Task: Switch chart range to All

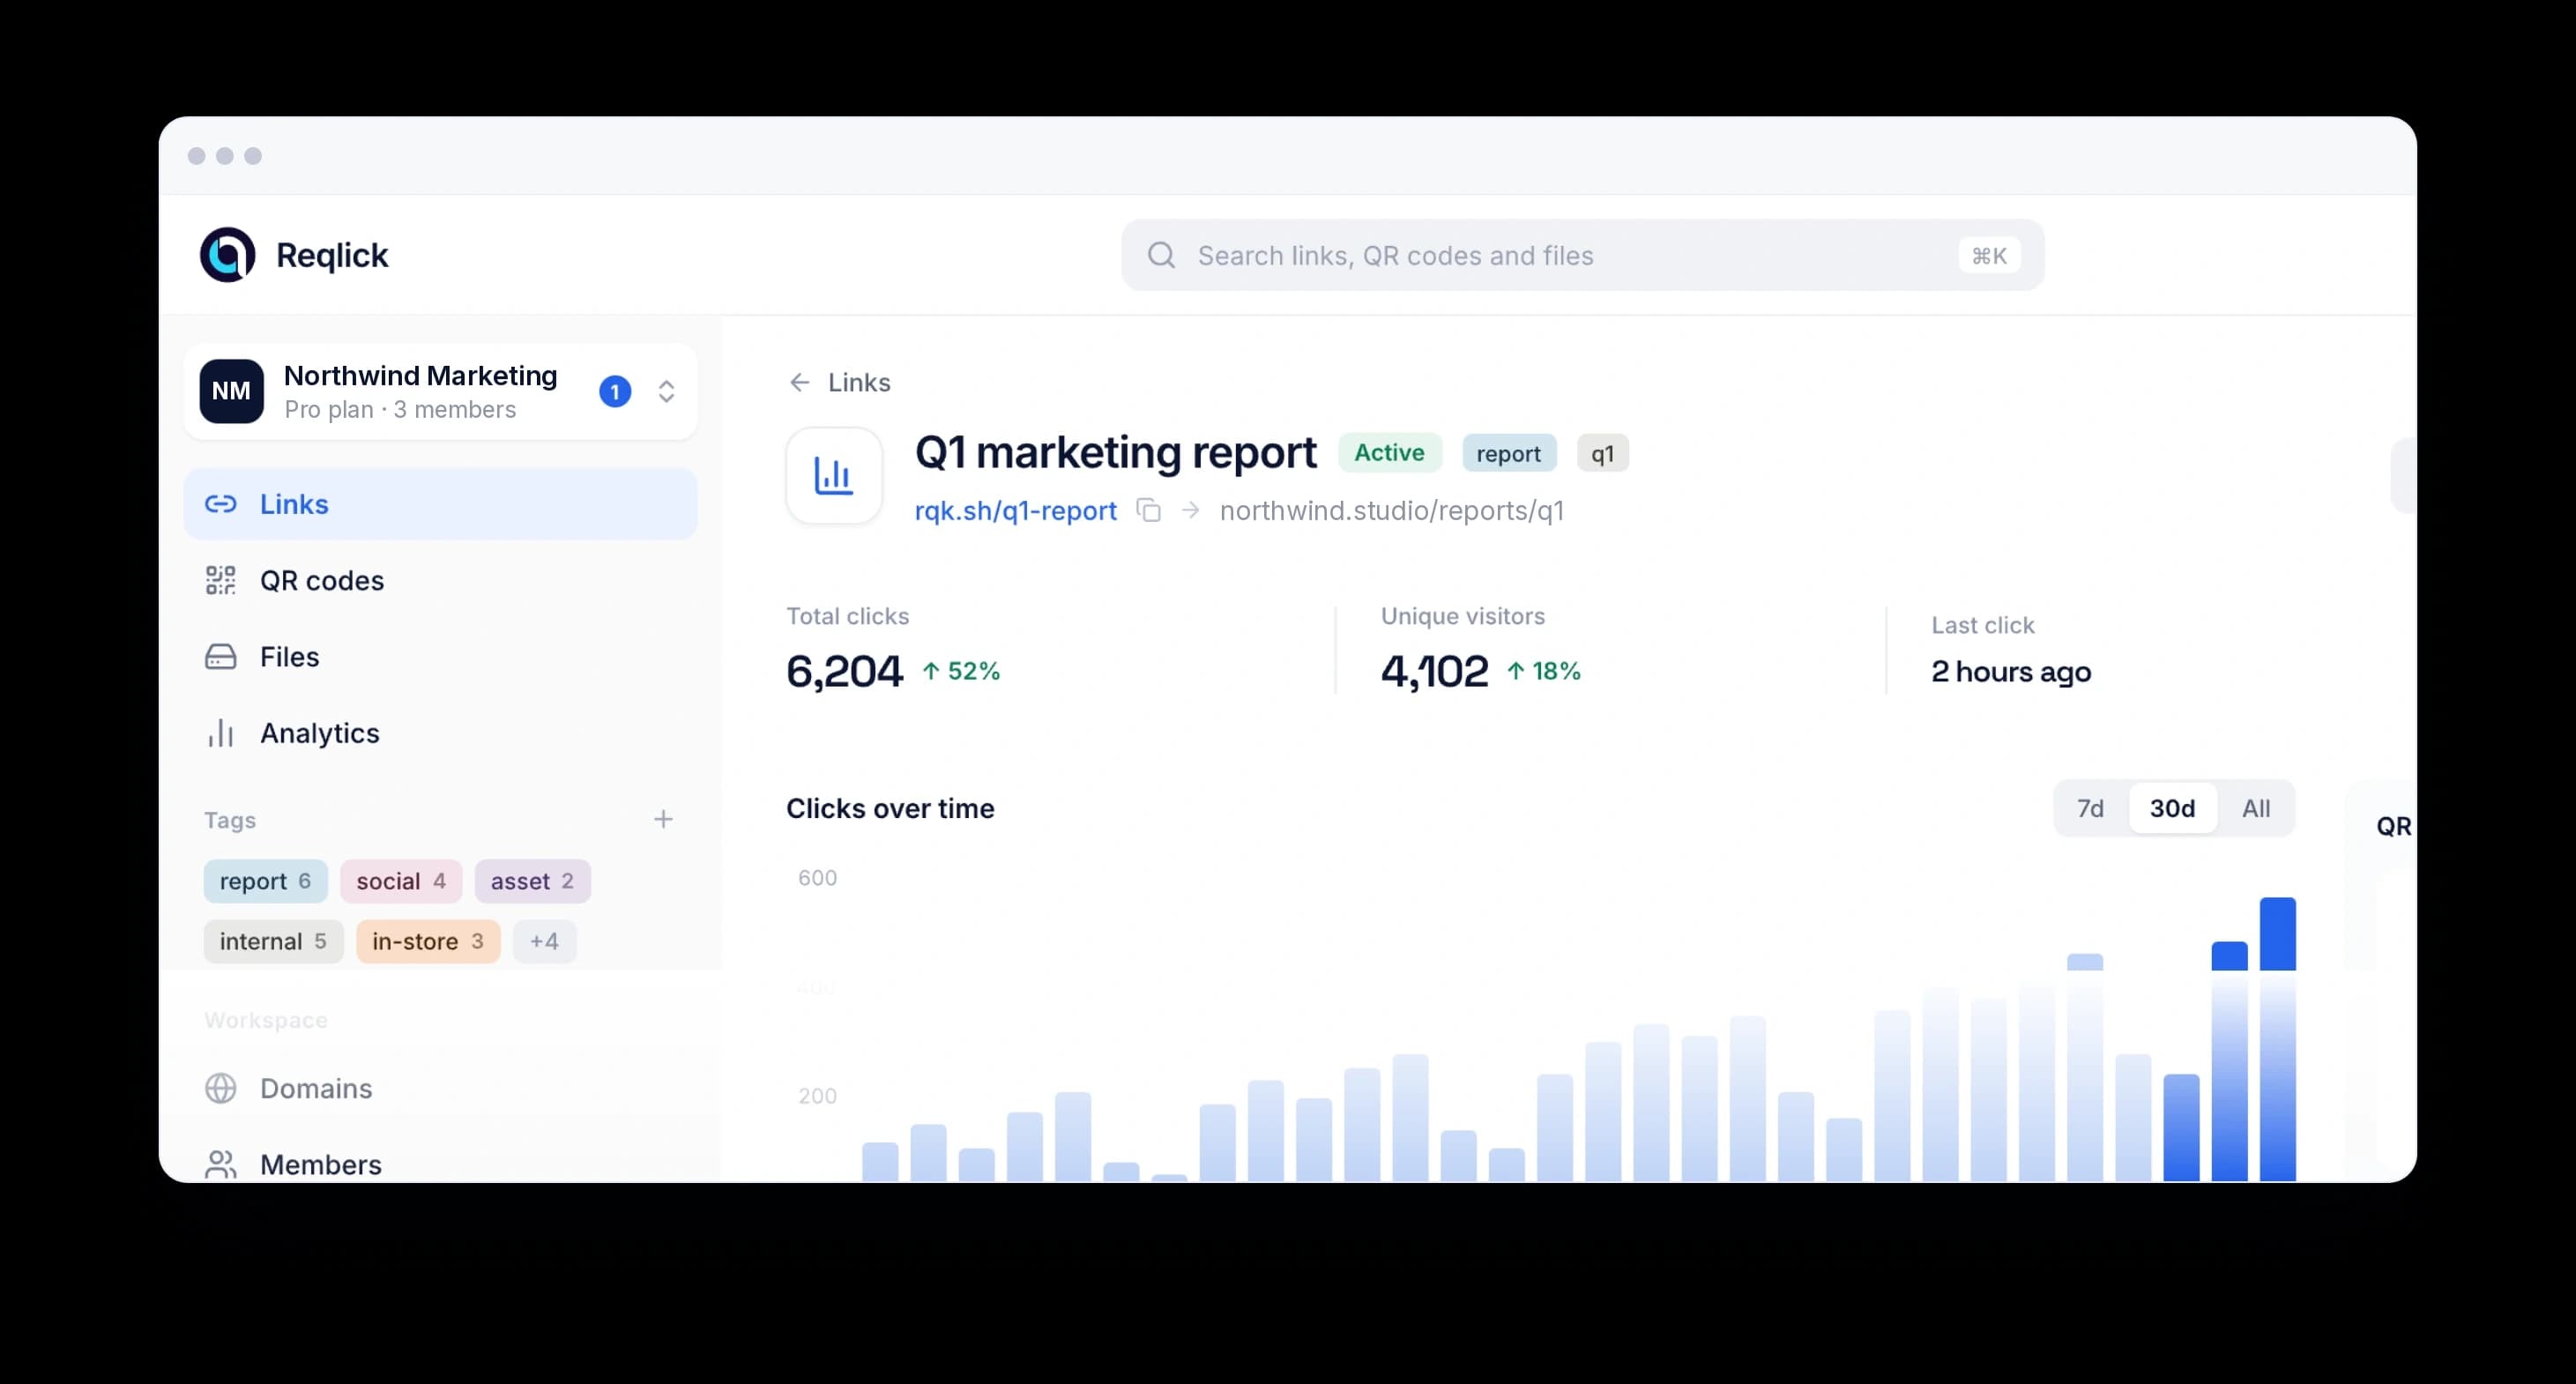Action: (x=2255, y=808)
